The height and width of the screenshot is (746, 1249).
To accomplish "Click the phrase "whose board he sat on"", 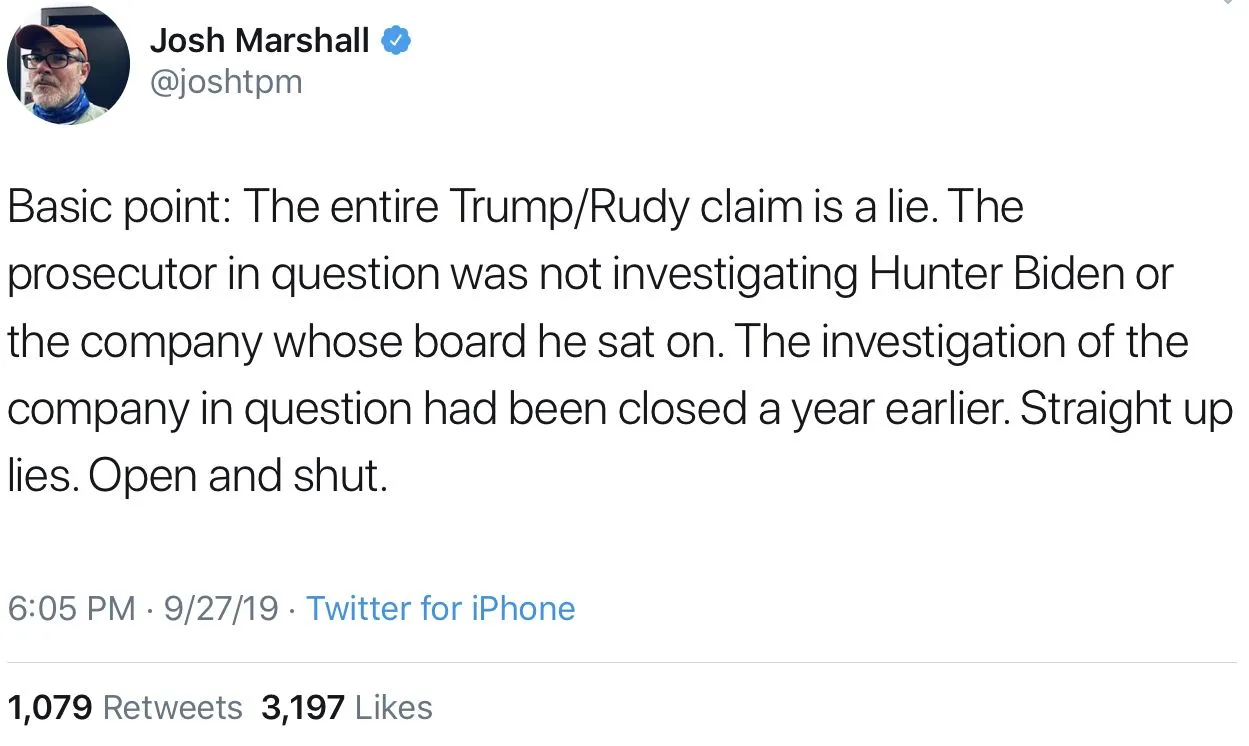I will 496,342.
